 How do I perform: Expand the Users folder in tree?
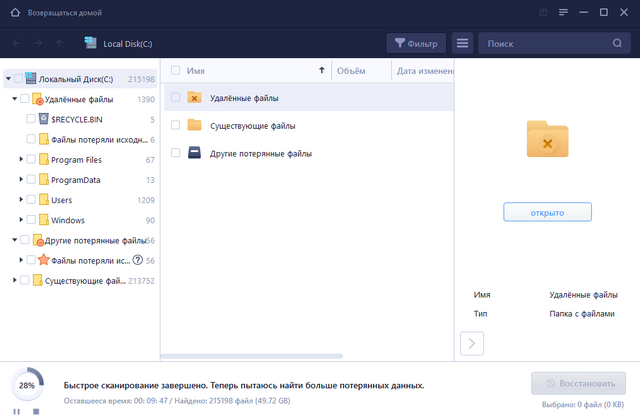21,200
